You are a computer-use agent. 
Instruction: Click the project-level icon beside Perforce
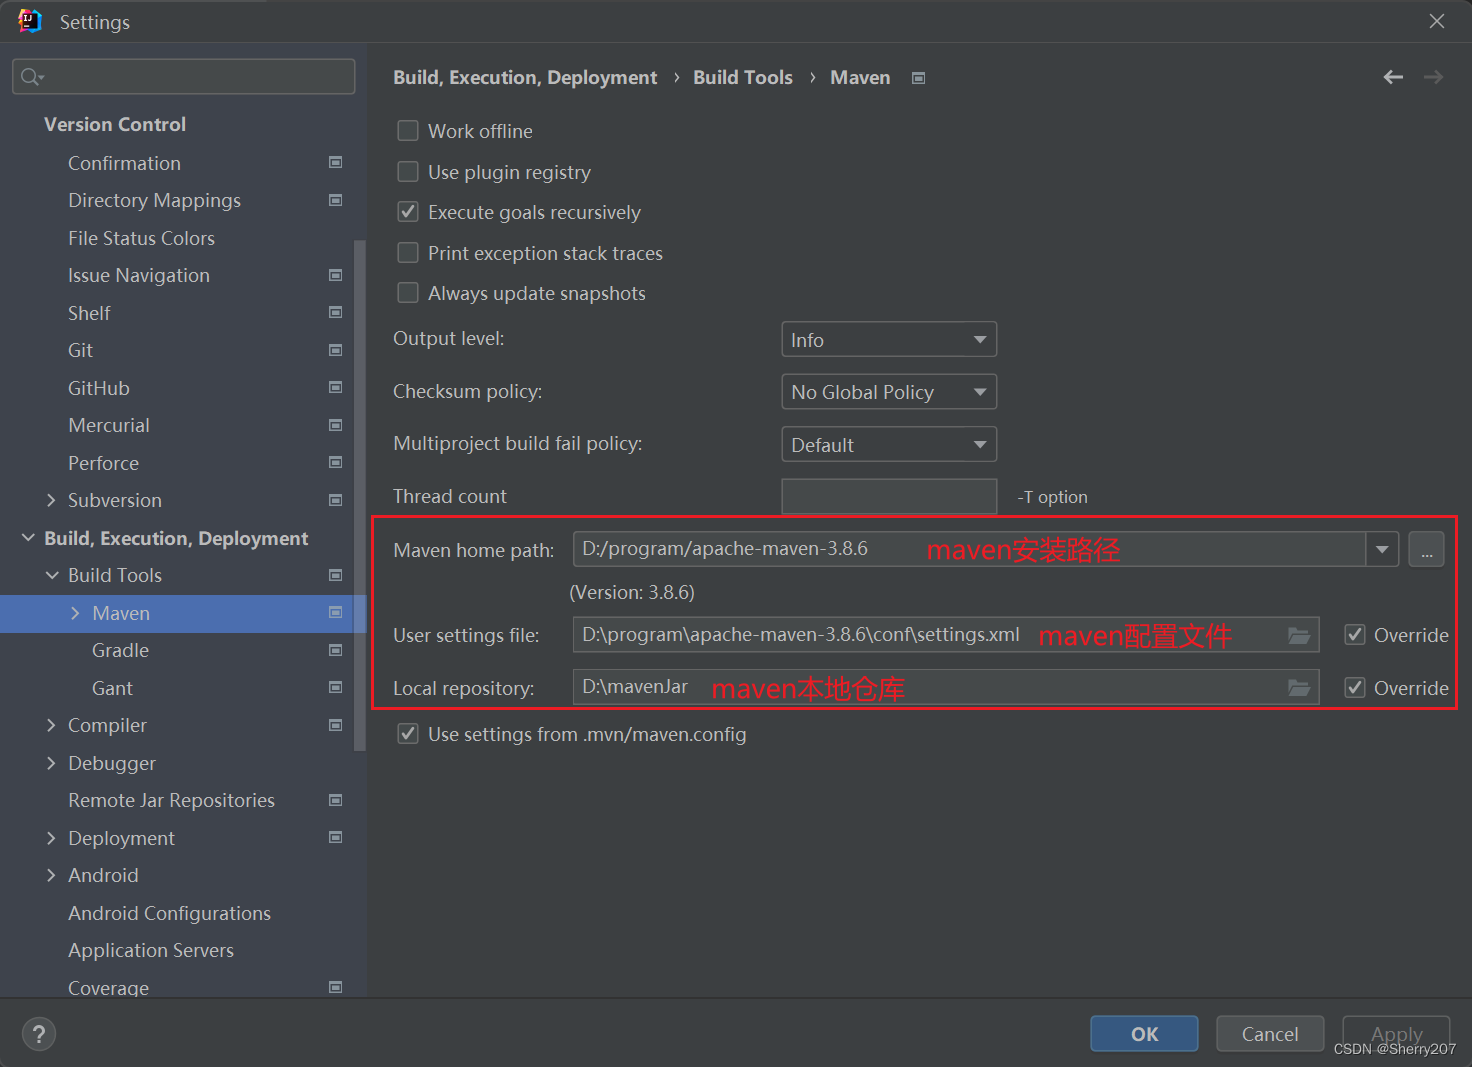pyautogui.click(x=336, y=462)
